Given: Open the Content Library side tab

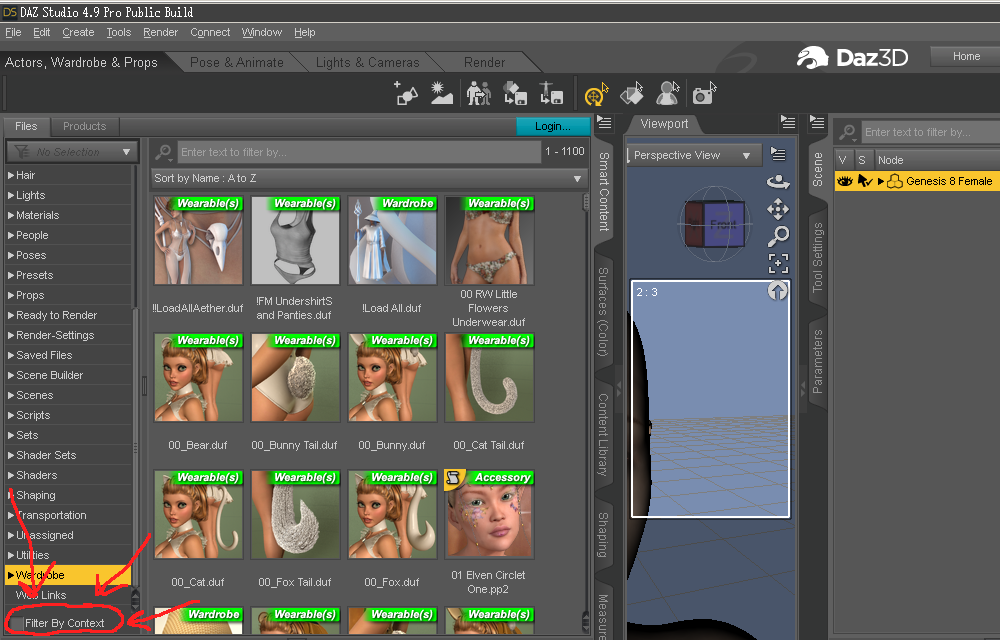Looking at the screenshot, I should (x=603, y=434).
